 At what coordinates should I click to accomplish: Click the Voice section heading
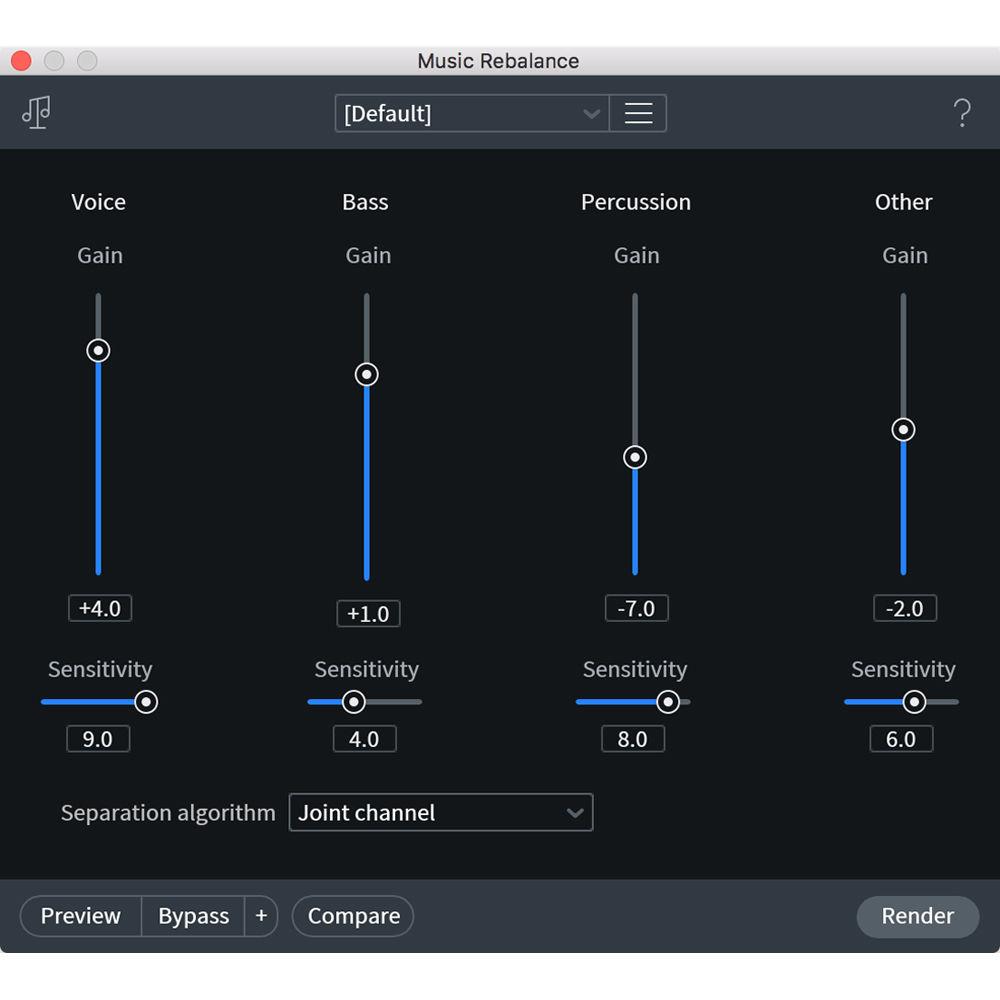(97, 202)
